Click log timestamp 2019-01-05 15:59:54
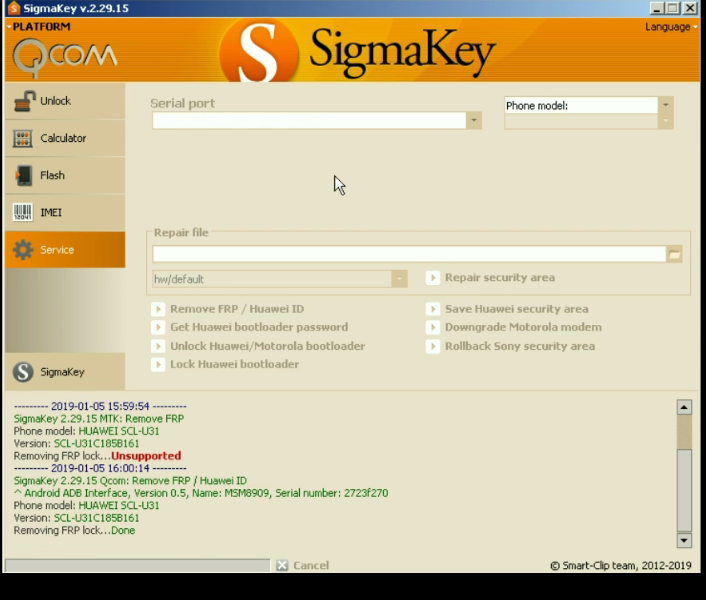The image size is (706, 600). click(100, 406)
